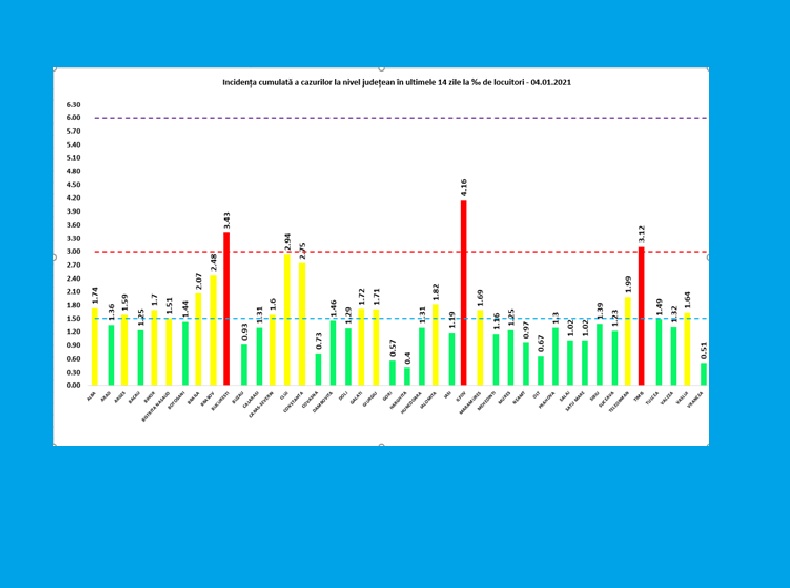This screenshot has height=588, width=790.
Task: Select the purple dashed line at 6.00
Action: point(400,118)
